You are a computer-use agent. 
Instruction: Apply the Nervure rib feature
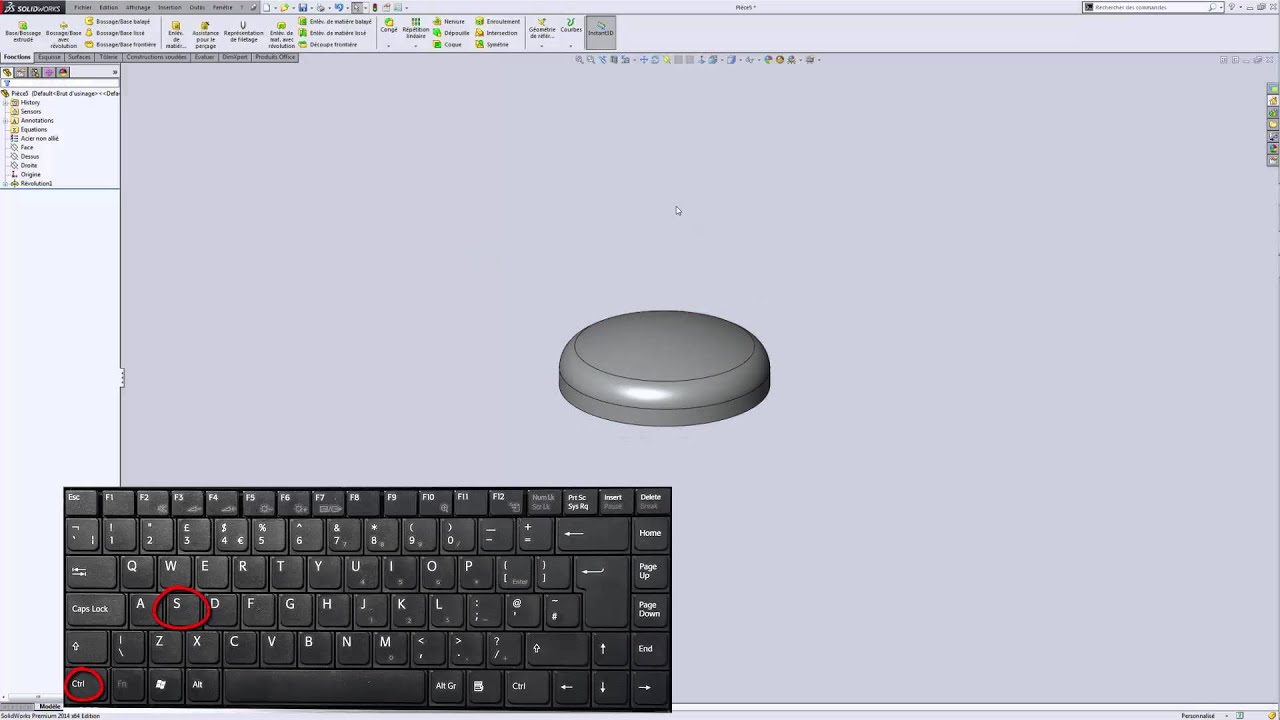click(449, 21)
